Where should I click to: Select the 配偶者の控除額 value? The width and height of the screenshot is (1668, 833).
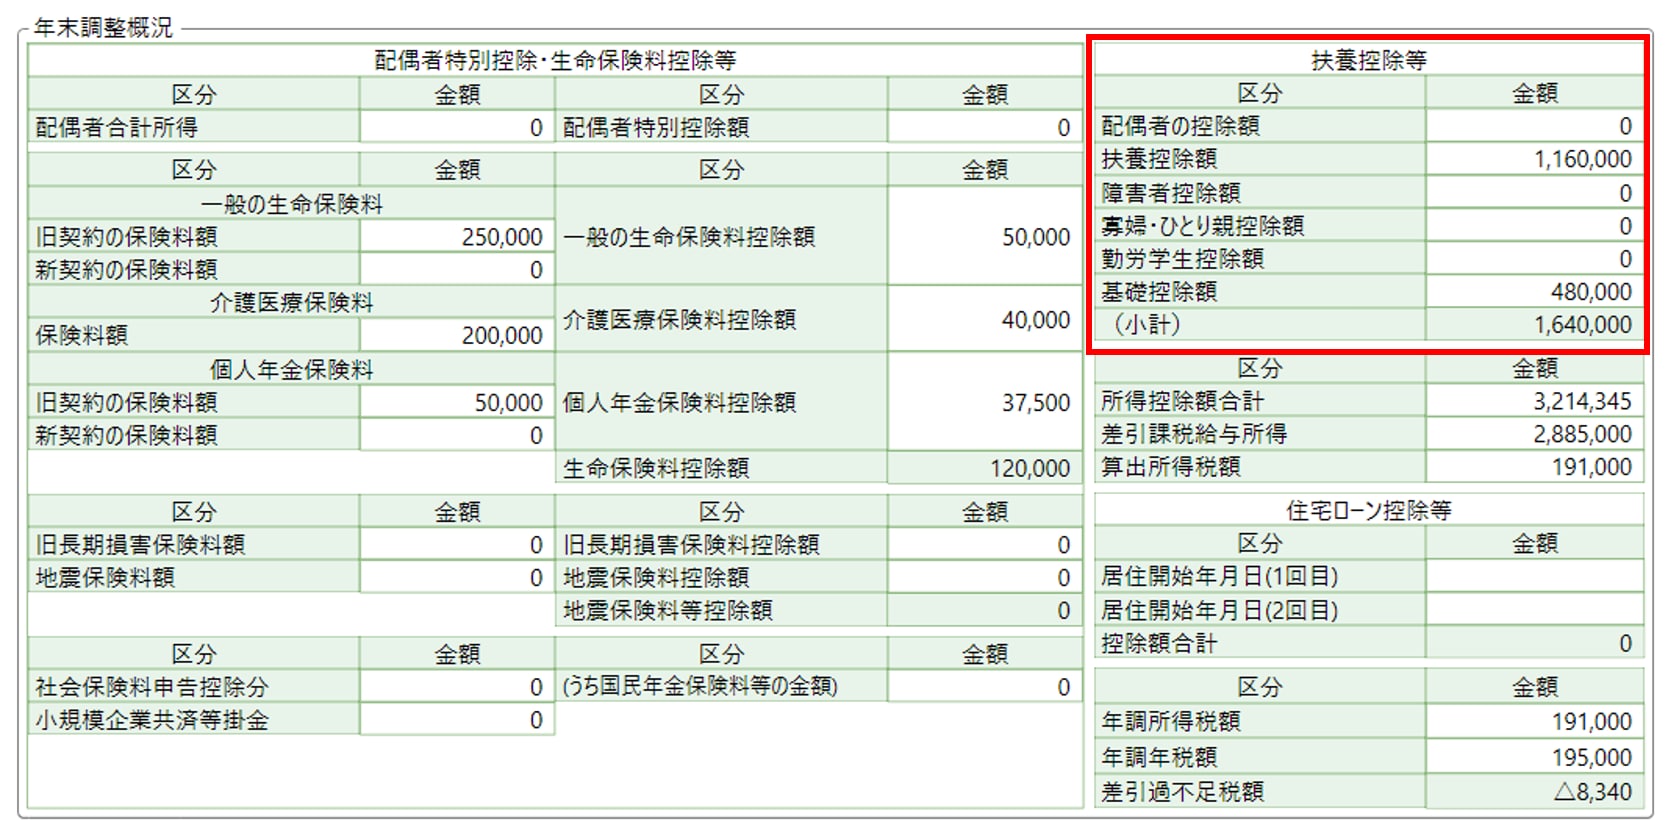click(x=1534, y=126)
